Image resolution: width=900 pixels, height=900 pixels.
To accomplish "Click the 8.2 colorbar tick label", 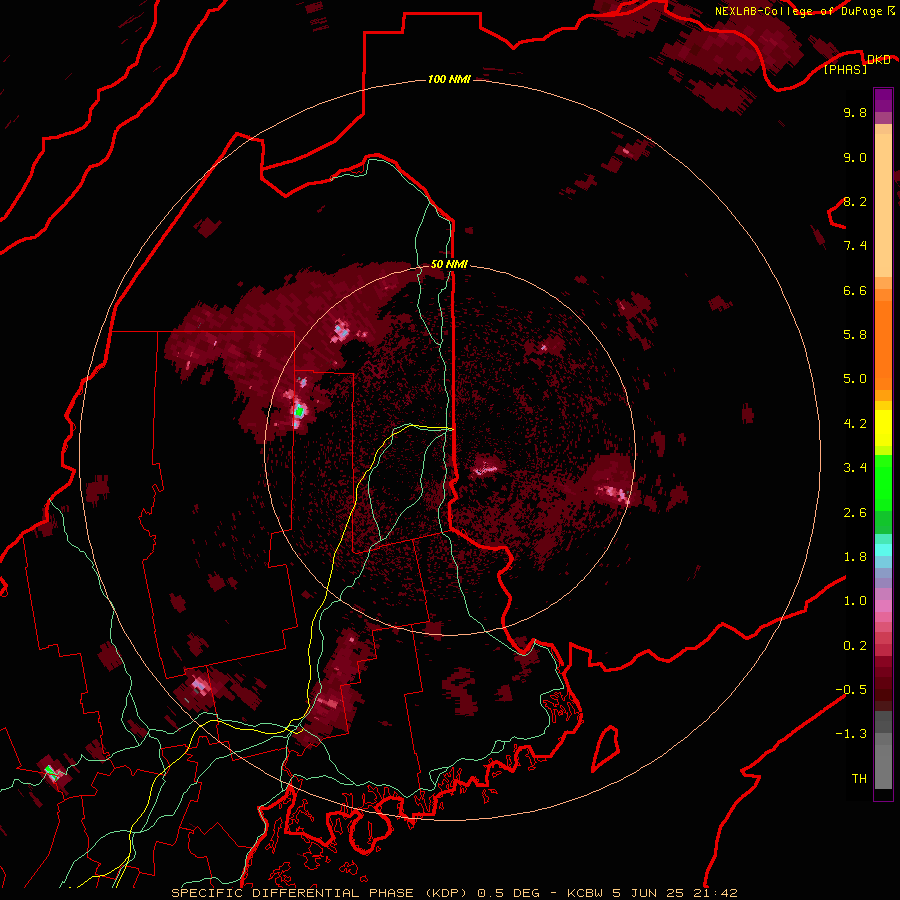I will pos(855,201).
